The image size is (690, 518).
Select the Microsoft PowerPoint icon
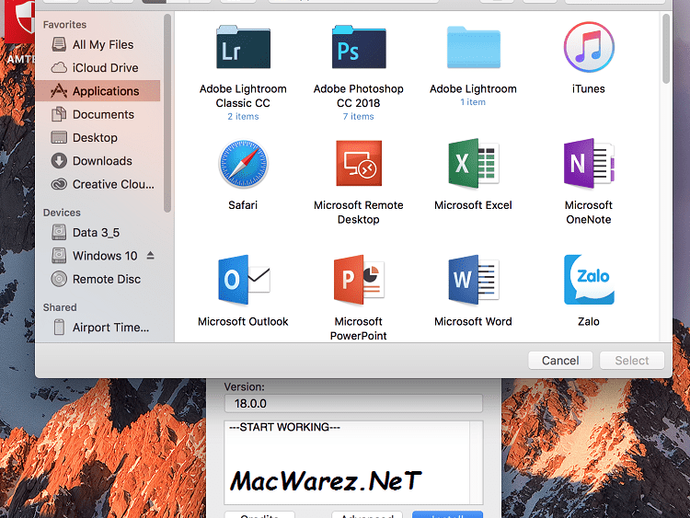[359, 280]
